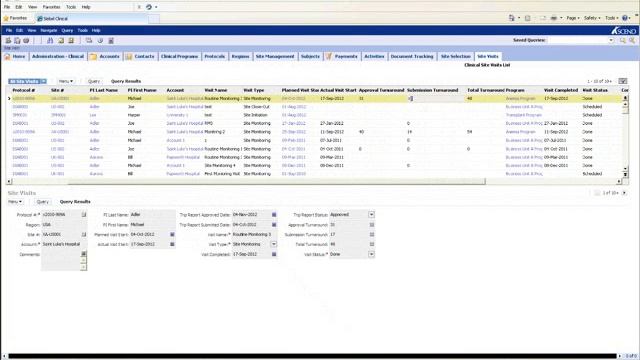Open the Planned Visit Start calendar icon
640x360 pixels.
click(172, 235)
